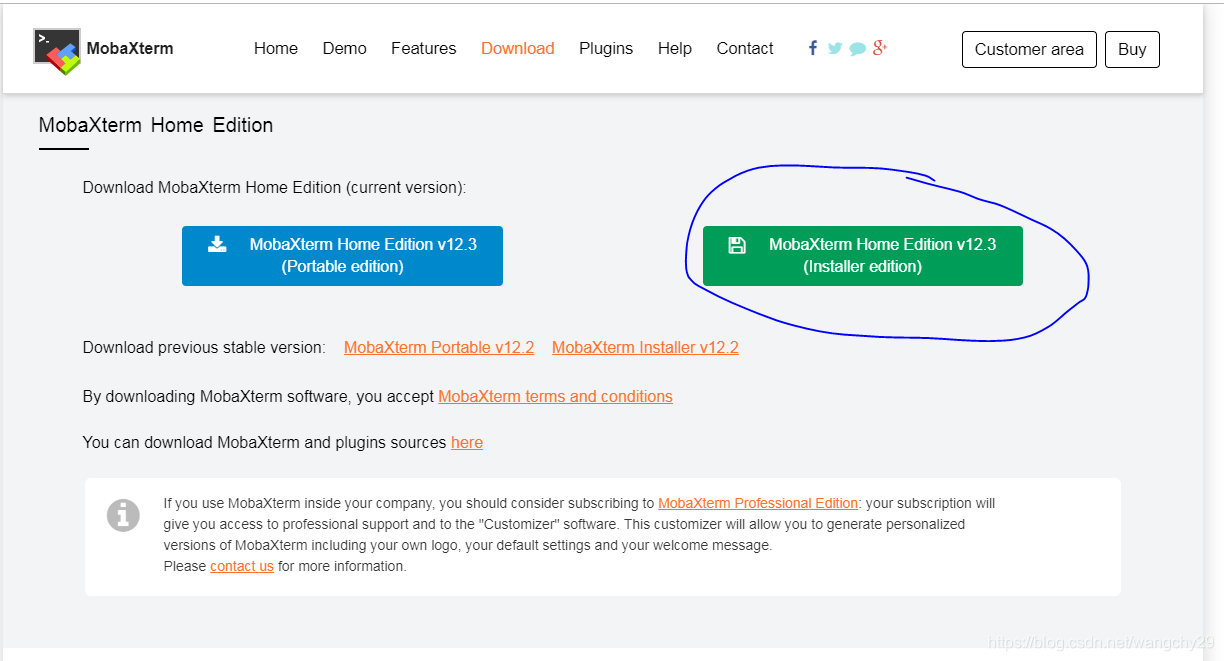This screenshot has height=661, width=1224.
Task: Click the 'MobaXterm Home Edition' heading
Action: pyautogui.click(x=156, y=125)
